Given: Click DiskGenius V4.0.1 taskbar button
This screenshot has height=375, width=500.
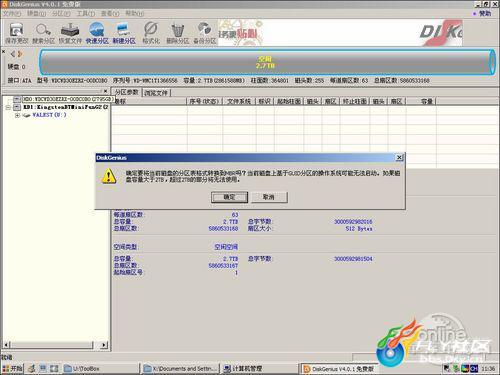Looking at the screenshot, I should (x=339, y=369).
